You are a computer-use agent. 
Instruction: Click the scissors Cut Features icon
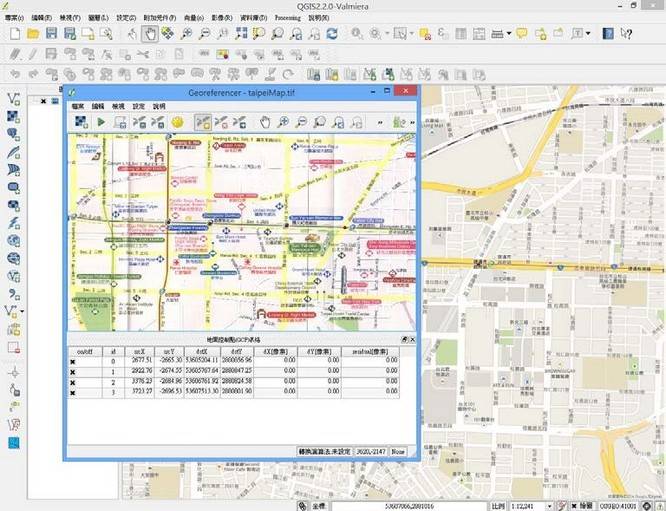pyautogui.click(x=143, y=54)
